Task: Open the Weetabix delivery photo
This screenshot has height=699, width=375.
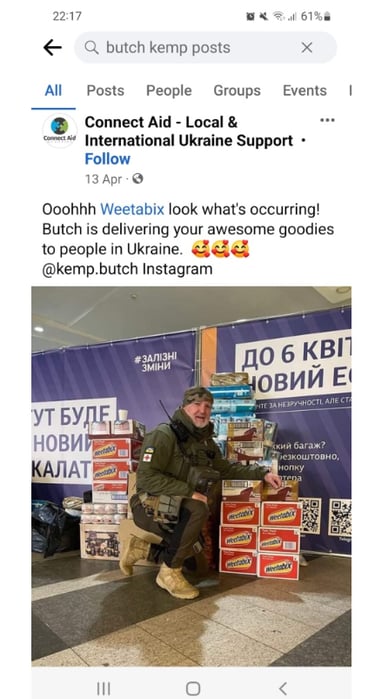Action: 191,476
